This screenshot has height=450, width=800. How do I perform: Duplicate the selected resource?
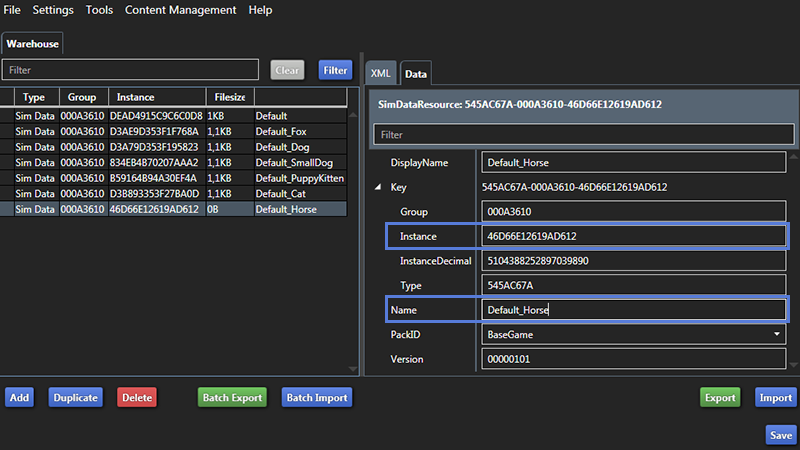click(76, 397)
